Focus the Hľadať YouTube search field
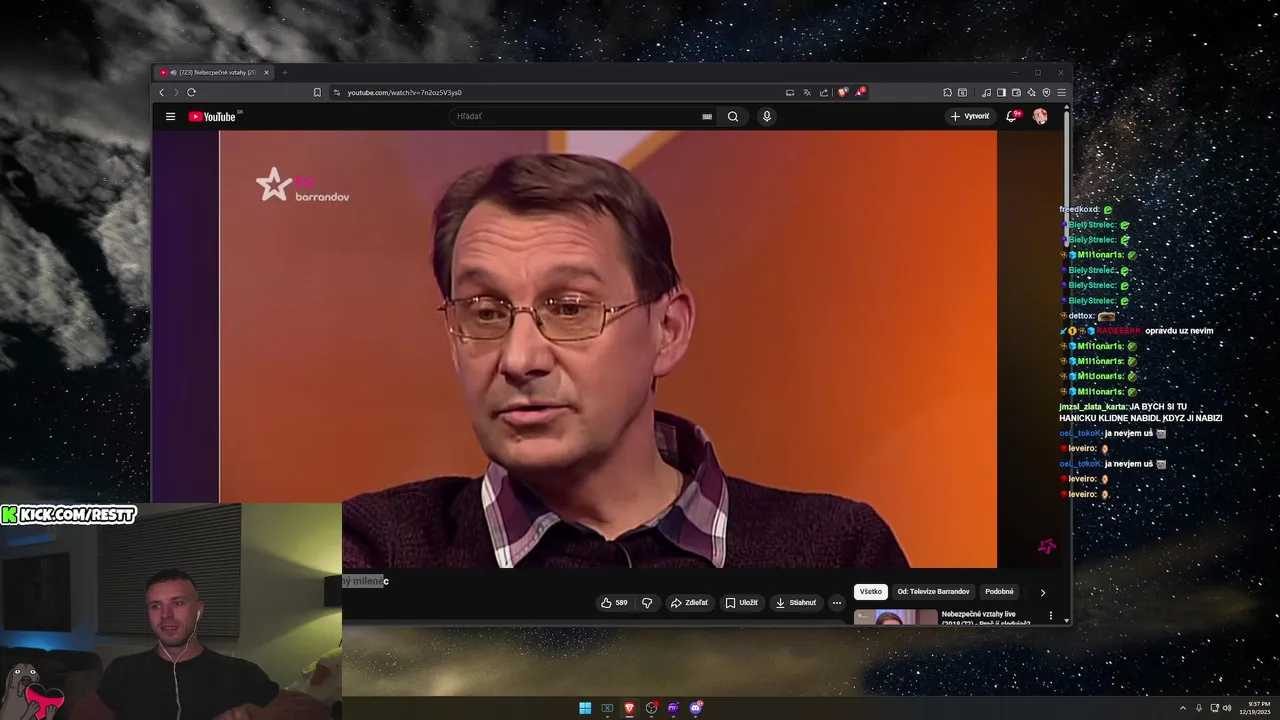This screenshot has width=1280, height=720. (x=575, y=116)
